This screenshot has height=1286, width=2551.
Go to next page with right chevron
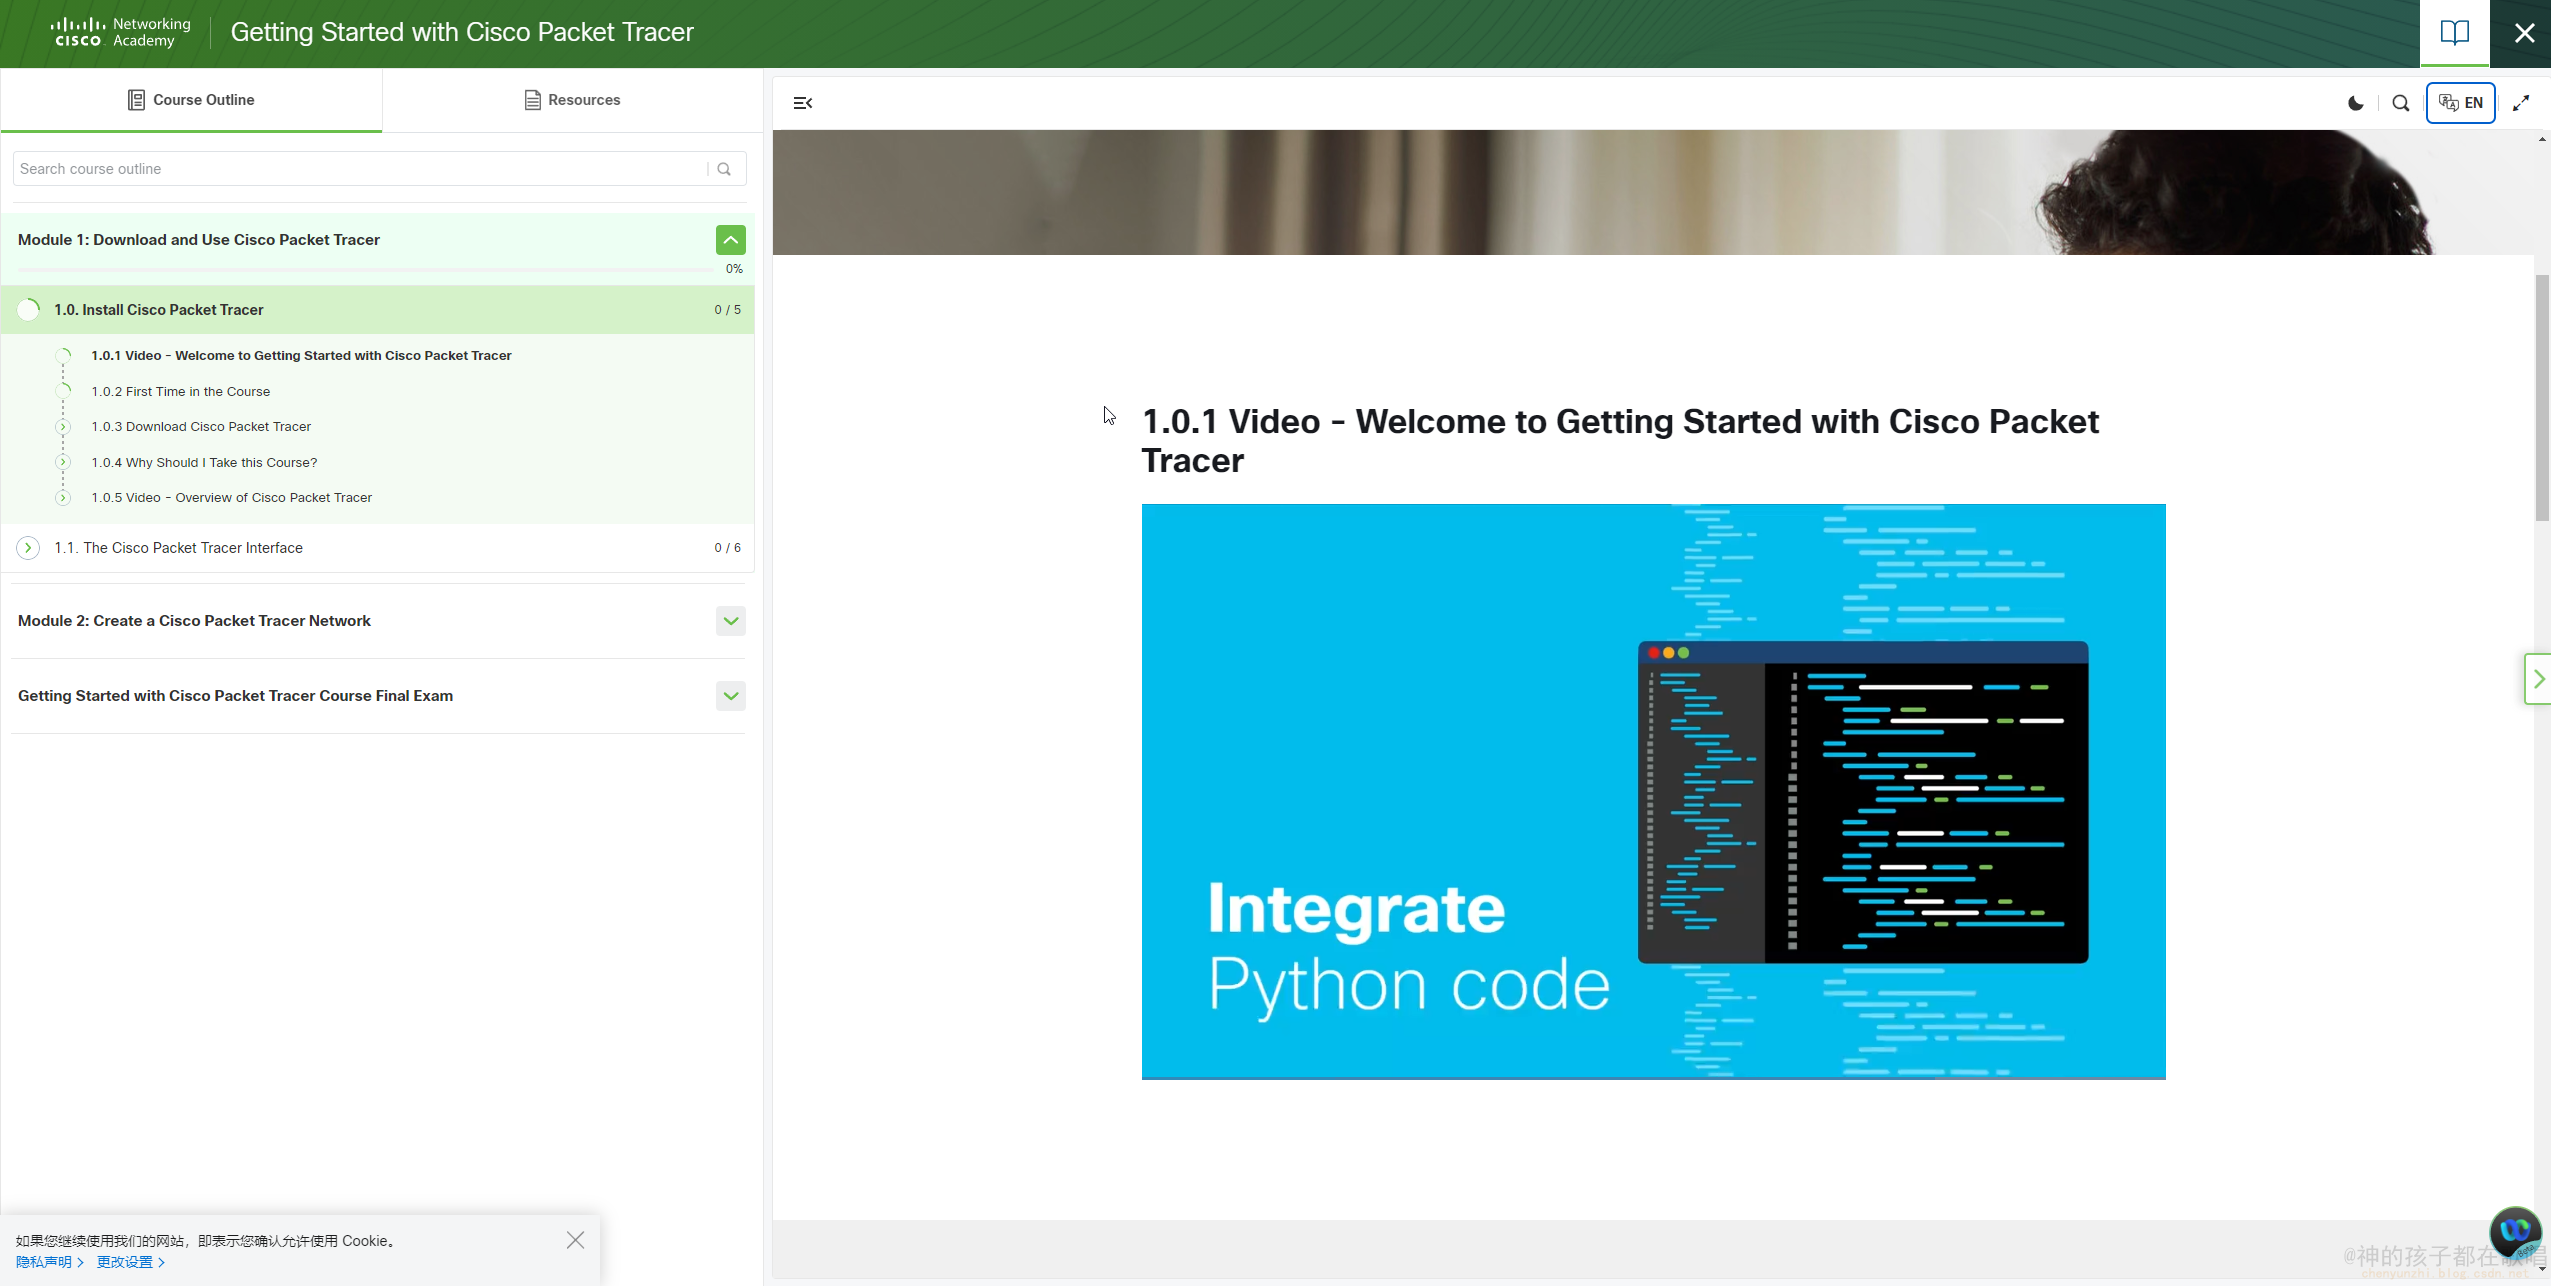tap(2538, 679)
